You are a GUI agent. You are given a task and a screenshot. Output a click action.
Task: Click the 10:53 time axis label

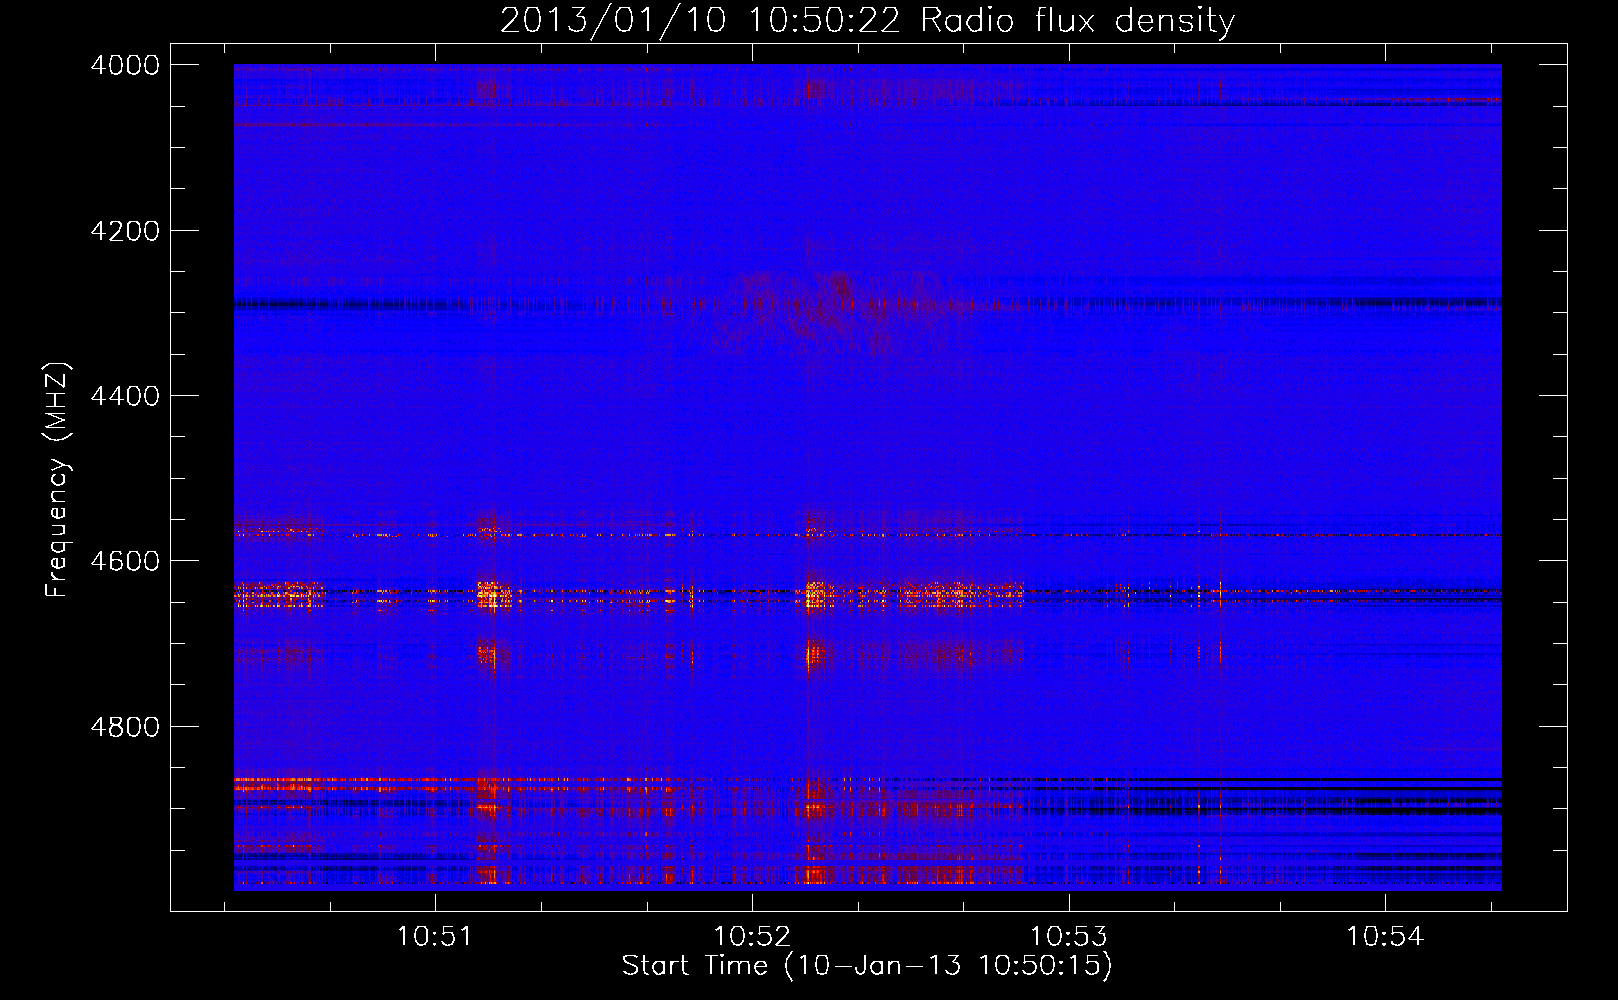pyautogui.click(x=1069, y=937)
